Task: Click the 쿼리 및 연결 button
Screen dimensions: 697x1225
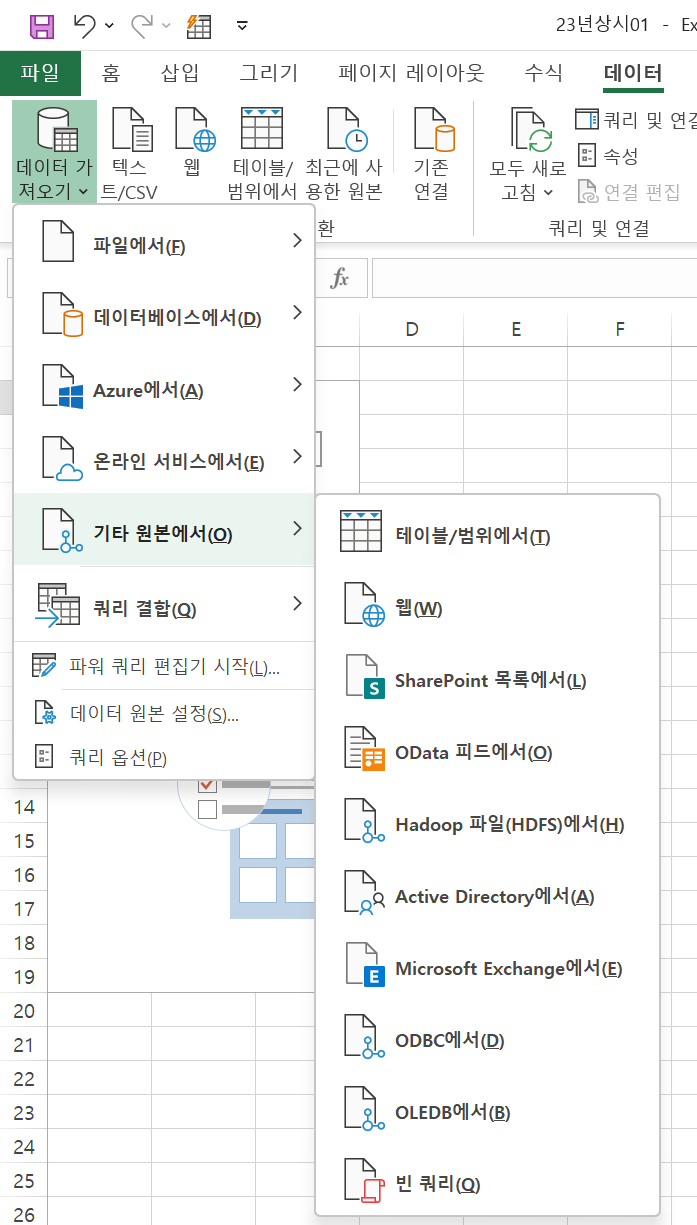Action: [x=637, y=121]
